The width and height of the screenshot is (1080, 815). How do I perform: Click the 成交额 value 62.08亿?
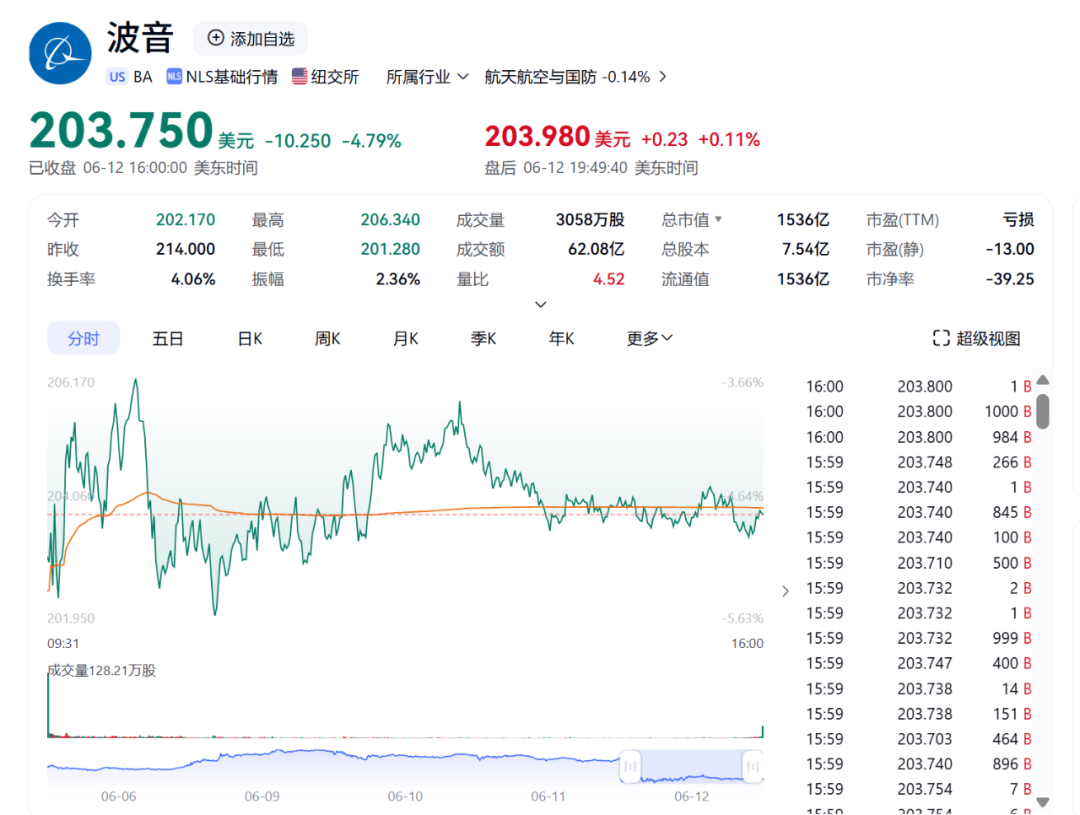(596, 249)
